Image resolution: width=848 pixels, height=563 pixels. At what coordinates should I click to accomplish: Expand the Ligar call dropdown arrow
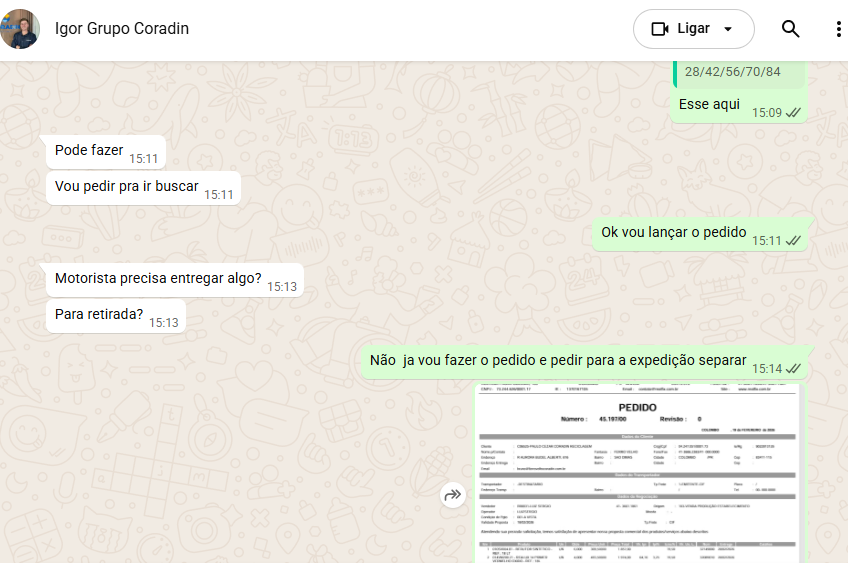[728, 29]
